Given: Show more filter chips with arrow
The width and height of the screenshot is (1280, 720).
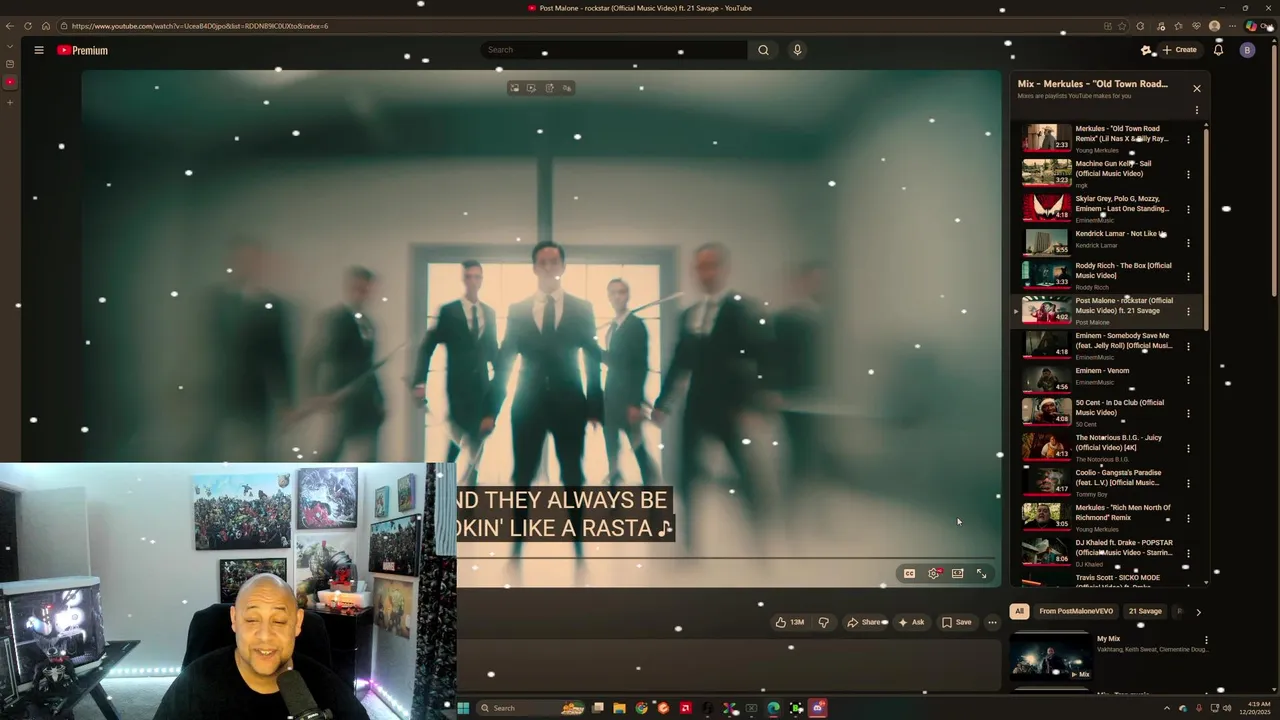Looking at the screenshot, I should click(1198, 611).
